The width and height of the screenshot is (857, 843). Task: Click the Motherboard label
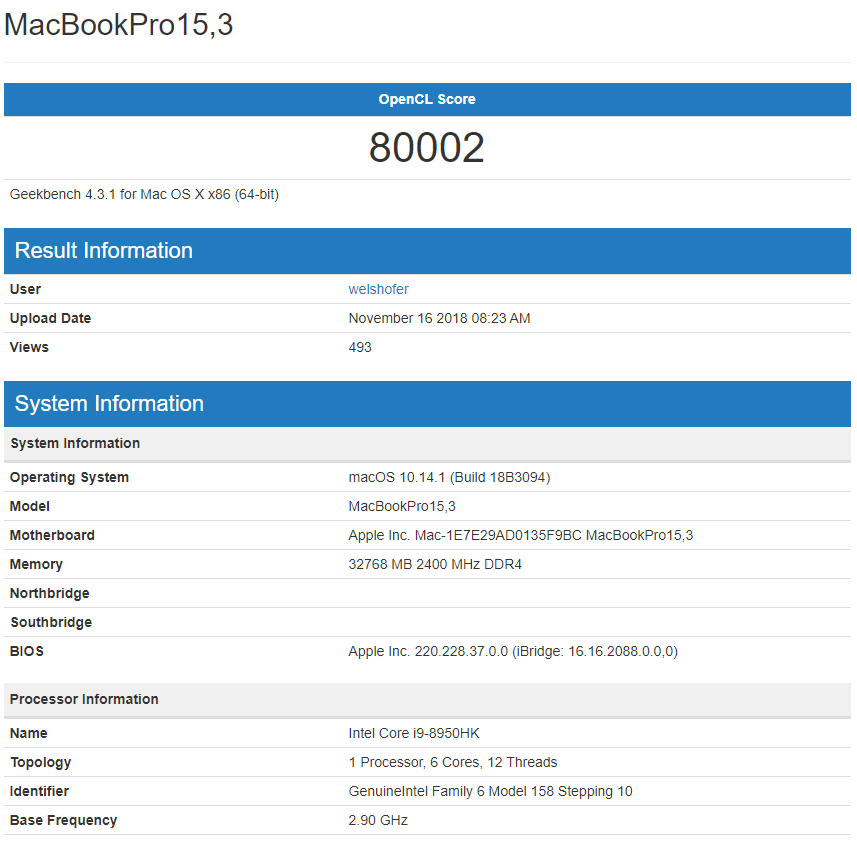[52, 535]
